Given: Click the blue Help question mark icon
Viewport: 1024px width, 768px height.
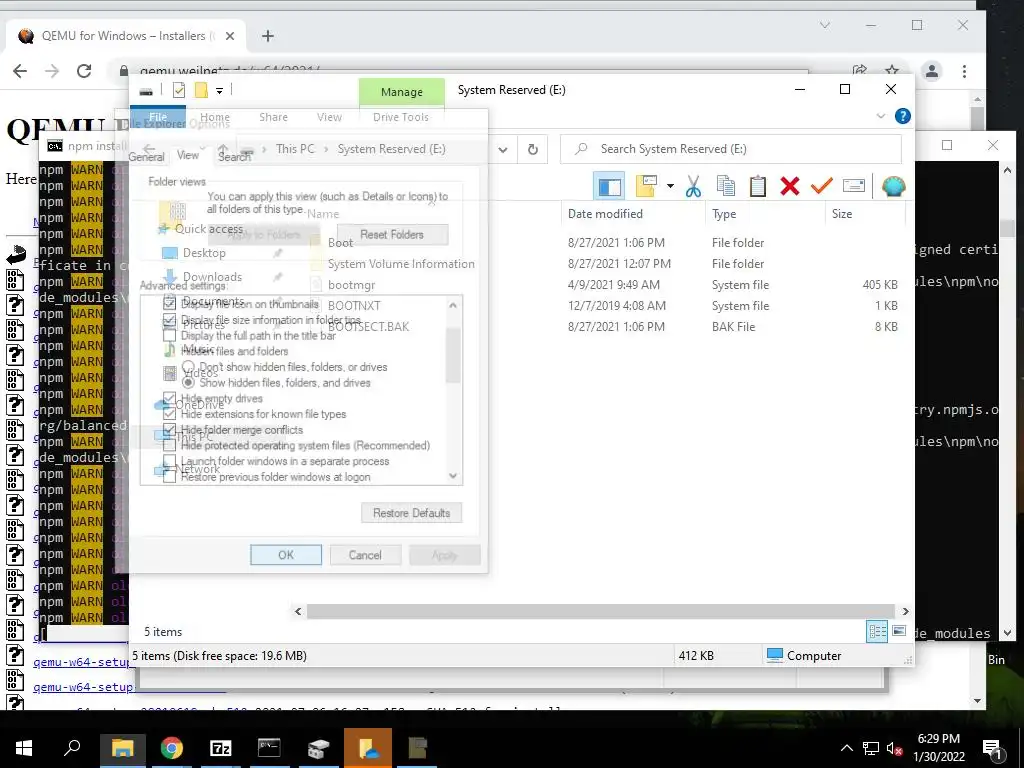Looking at the screenshot, I should coord(903,116).
